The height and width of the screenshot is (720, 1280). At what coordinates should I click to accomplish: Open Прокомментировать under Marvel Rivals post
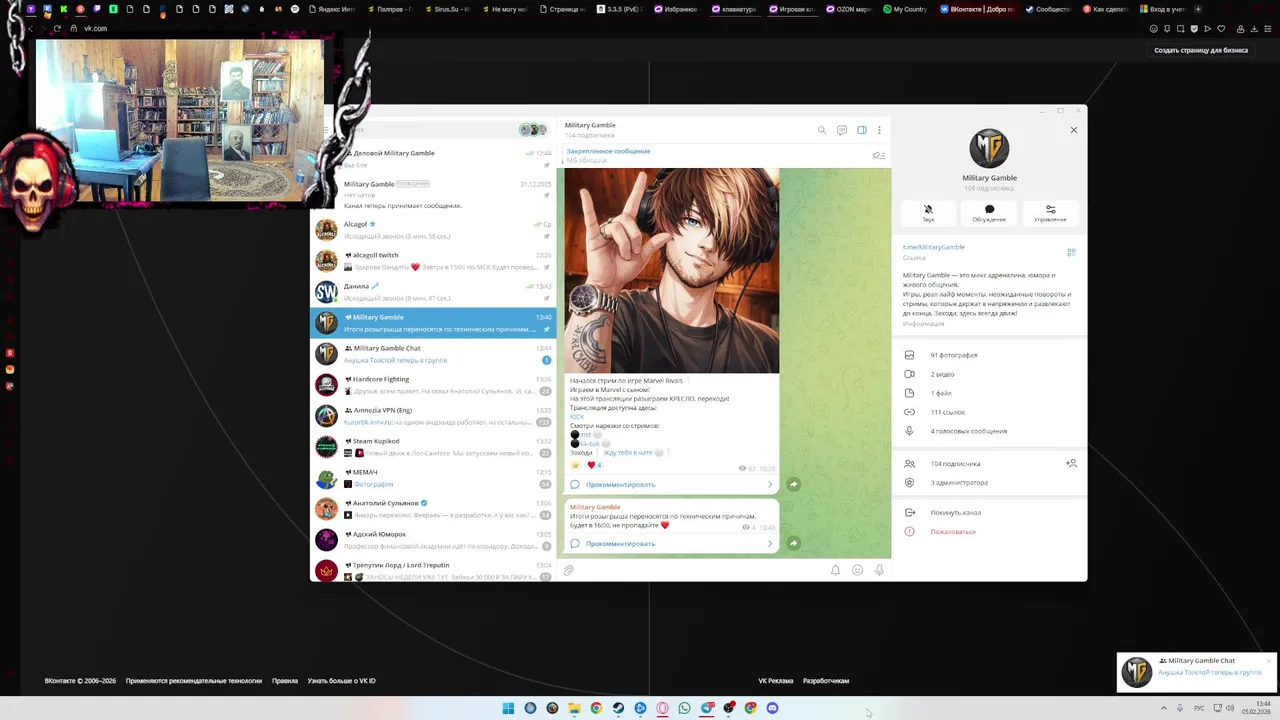pos(672,484)
